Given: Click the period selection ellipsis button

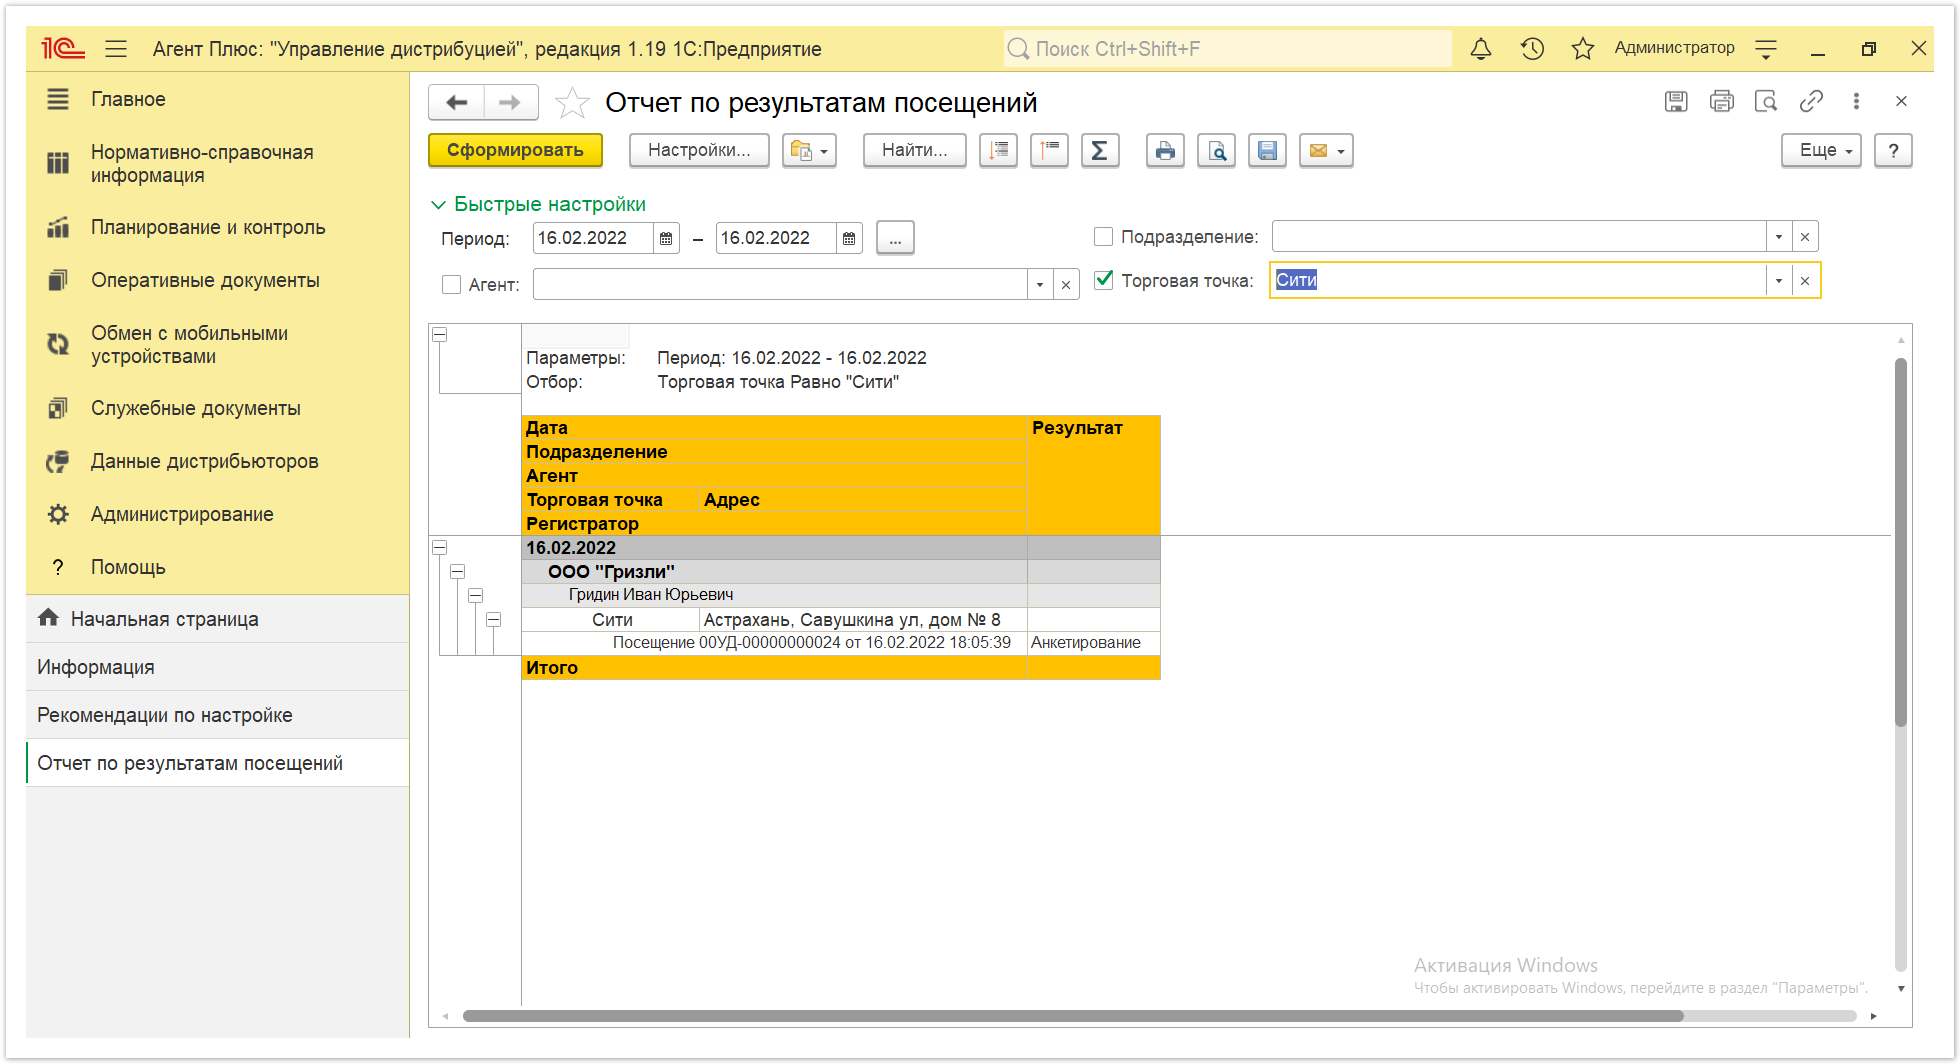Looking at the screenshot, I should [x=895, y=238].
